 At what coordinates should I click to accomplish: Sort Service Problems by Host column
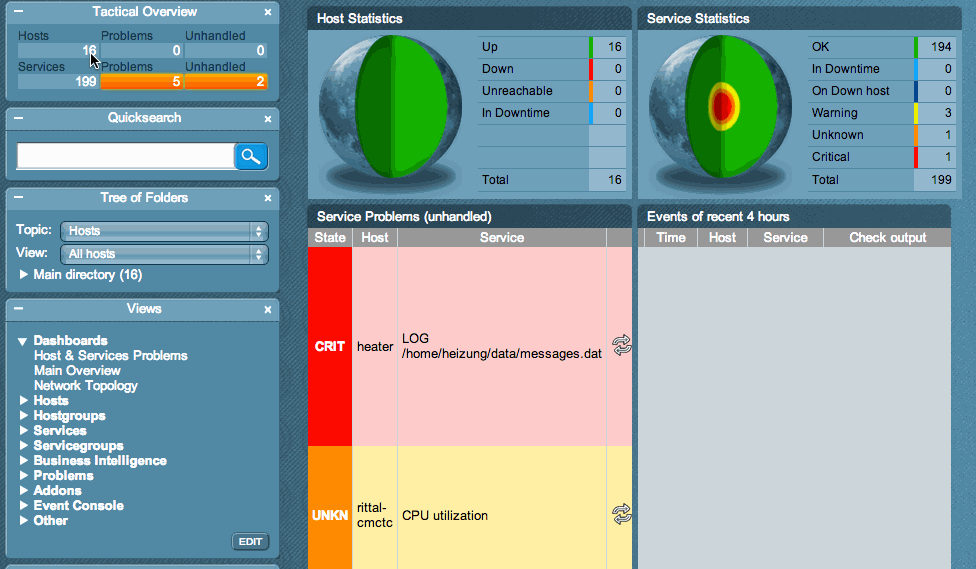(375, 237)
